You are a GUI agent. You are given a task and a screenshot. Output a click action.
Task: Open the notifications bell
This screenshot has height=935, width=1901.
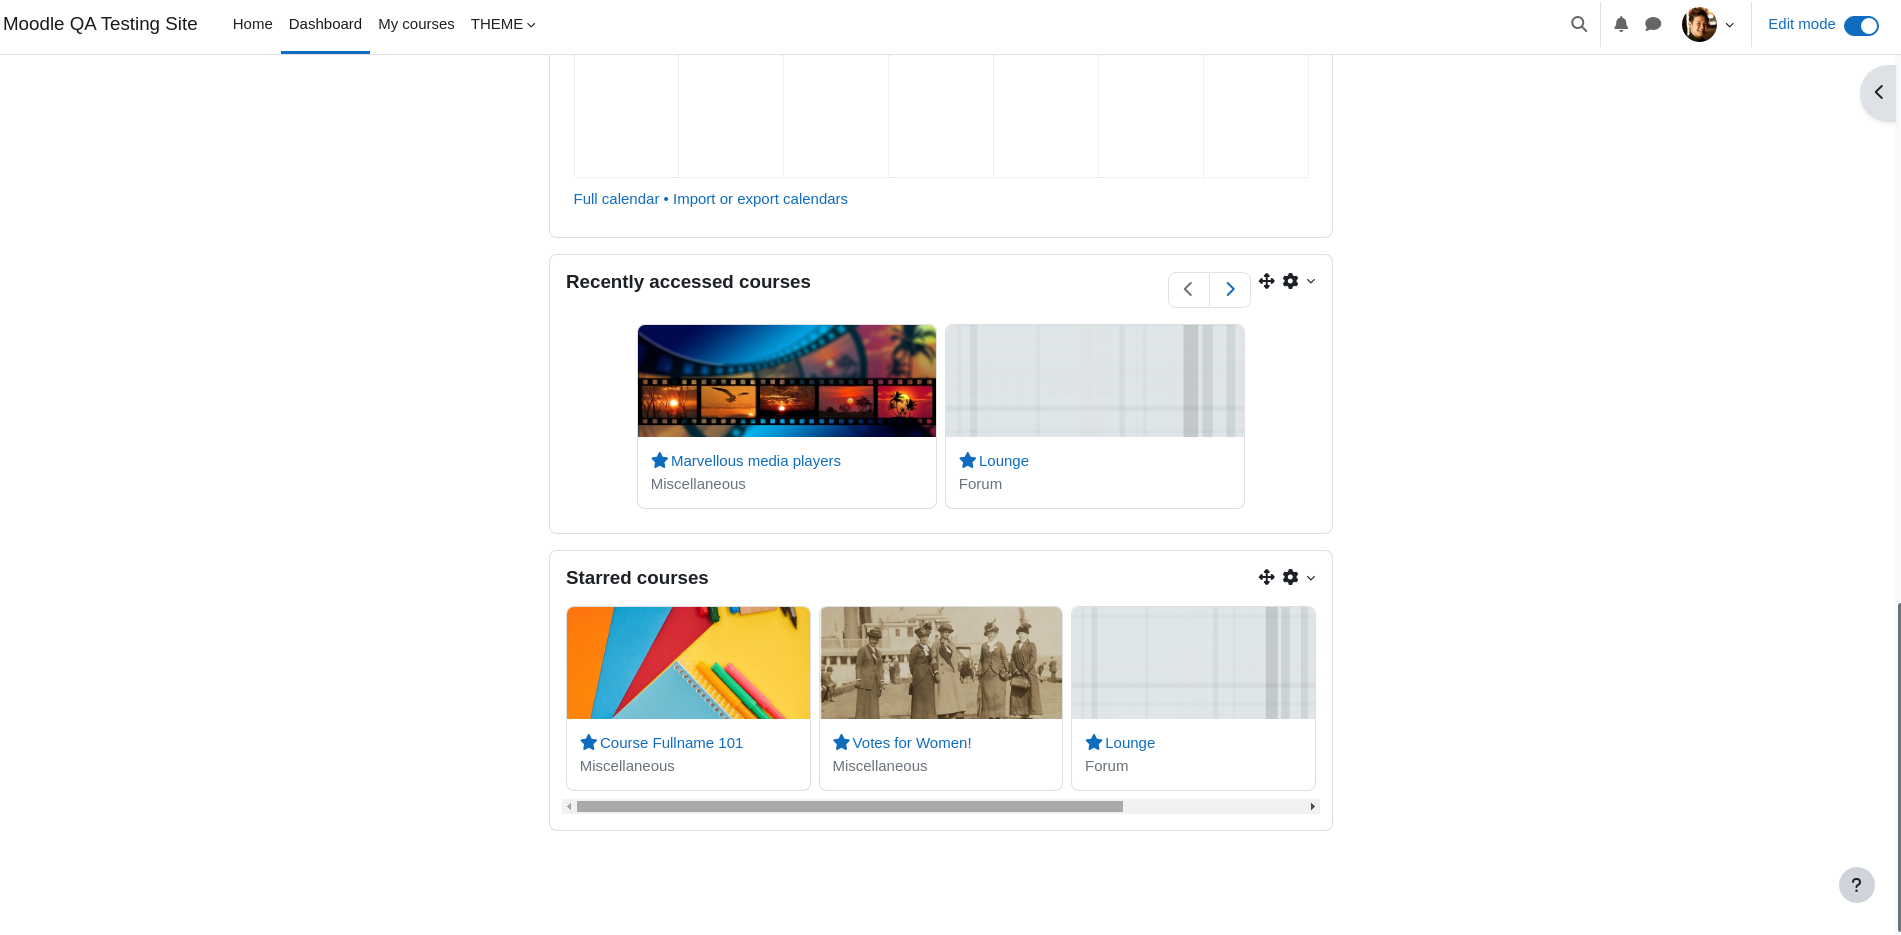point(1621,24)
